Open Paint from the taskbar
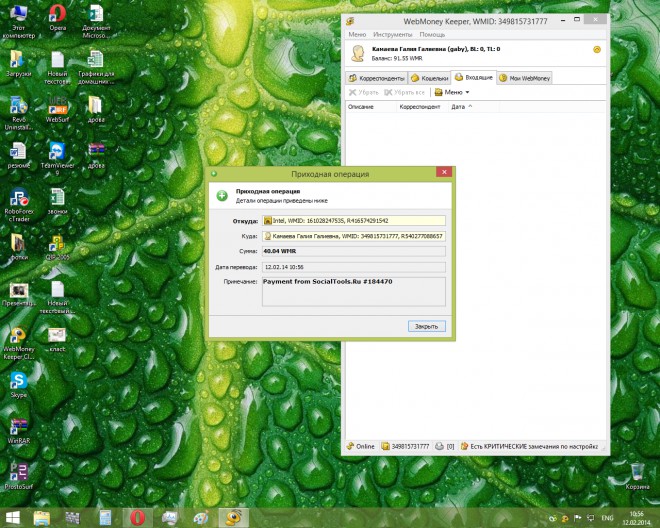660x528 pixels. tap(201, 518)
